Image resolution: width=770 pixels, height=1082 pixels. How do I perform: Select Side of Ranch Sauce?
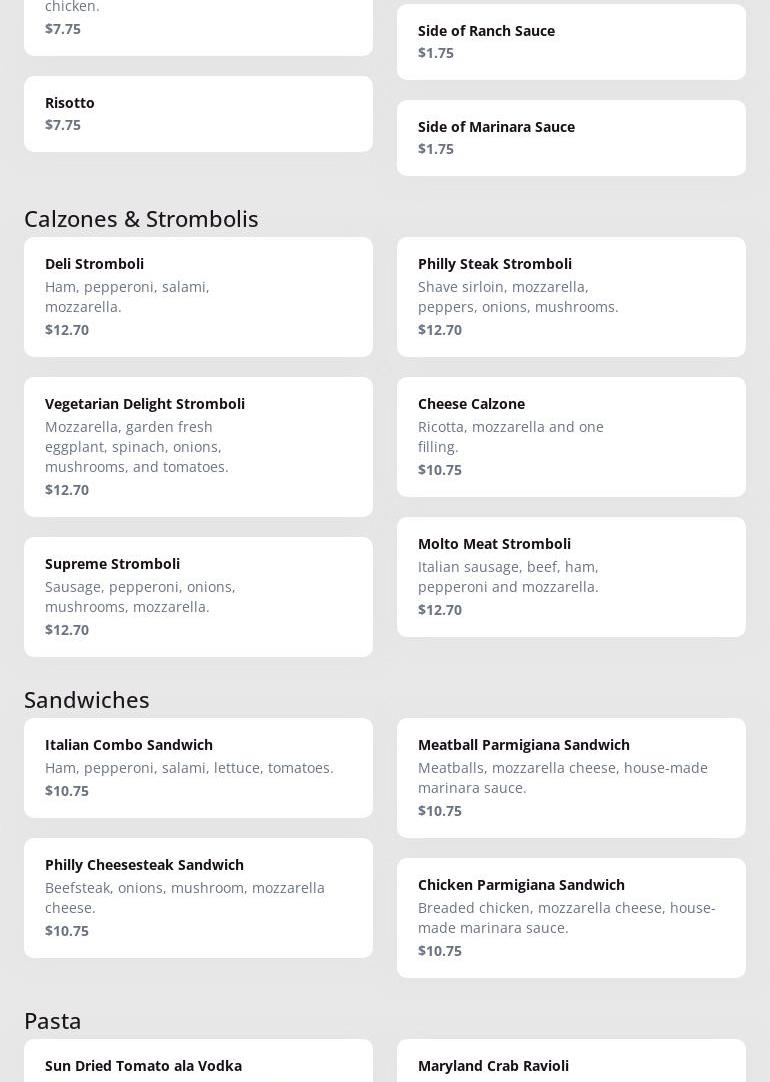(x=571, y=42)
